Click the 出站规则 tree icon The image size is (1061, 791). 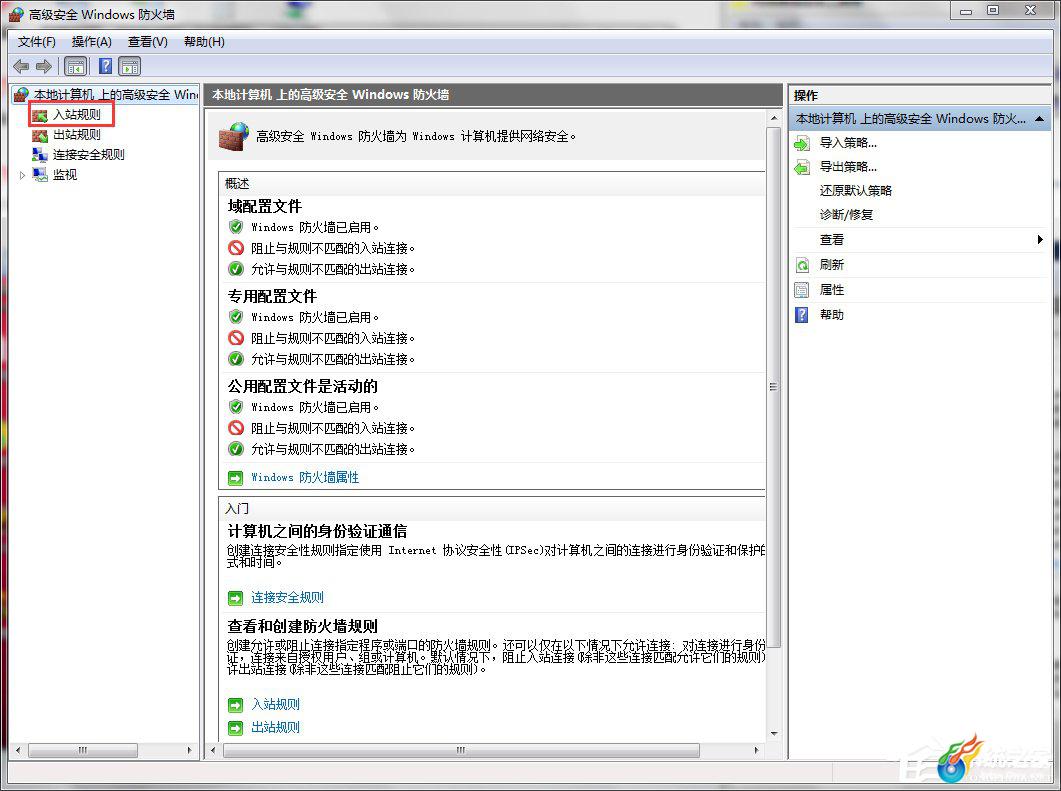(x=40, y=135)
